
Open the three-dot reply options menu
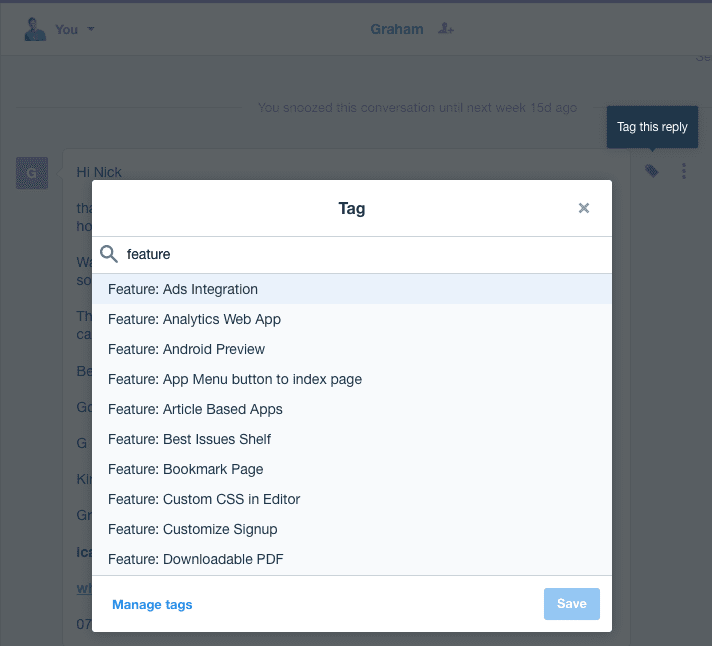683,171
